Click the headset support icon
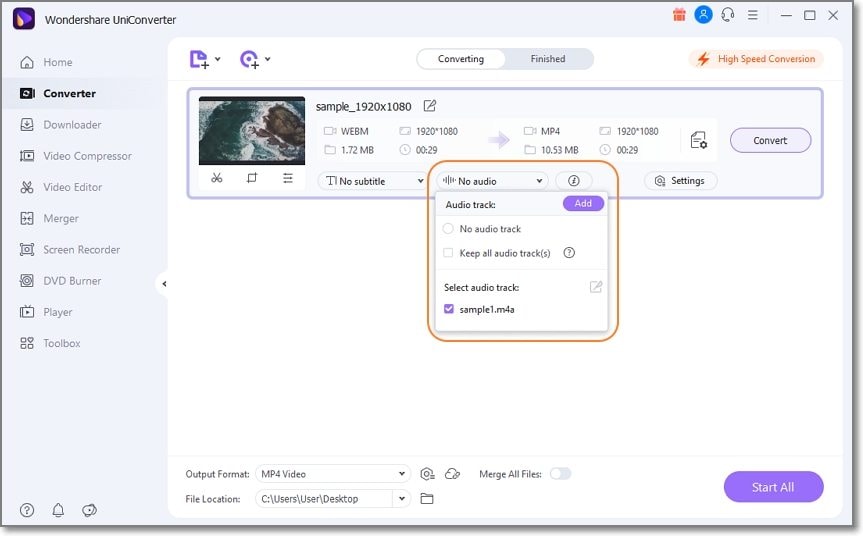863x536 pixels. tap(728, 15)
